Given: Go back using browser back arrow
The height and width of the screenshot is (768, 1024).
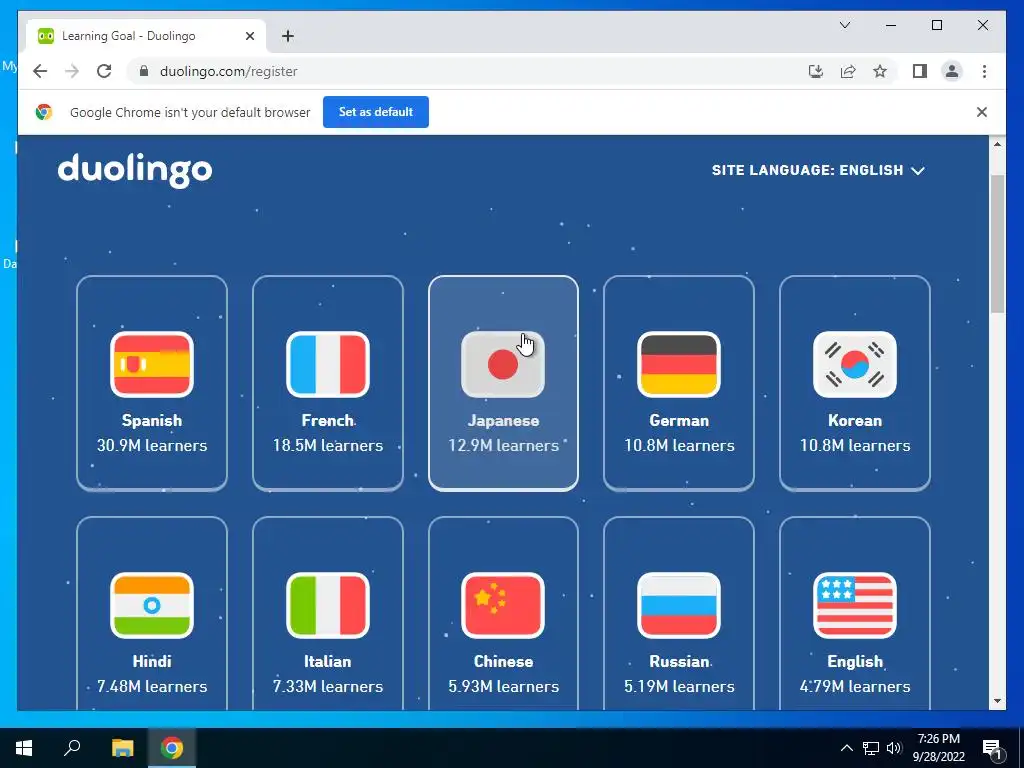Looking at the screenshot, I should point(40,71).
